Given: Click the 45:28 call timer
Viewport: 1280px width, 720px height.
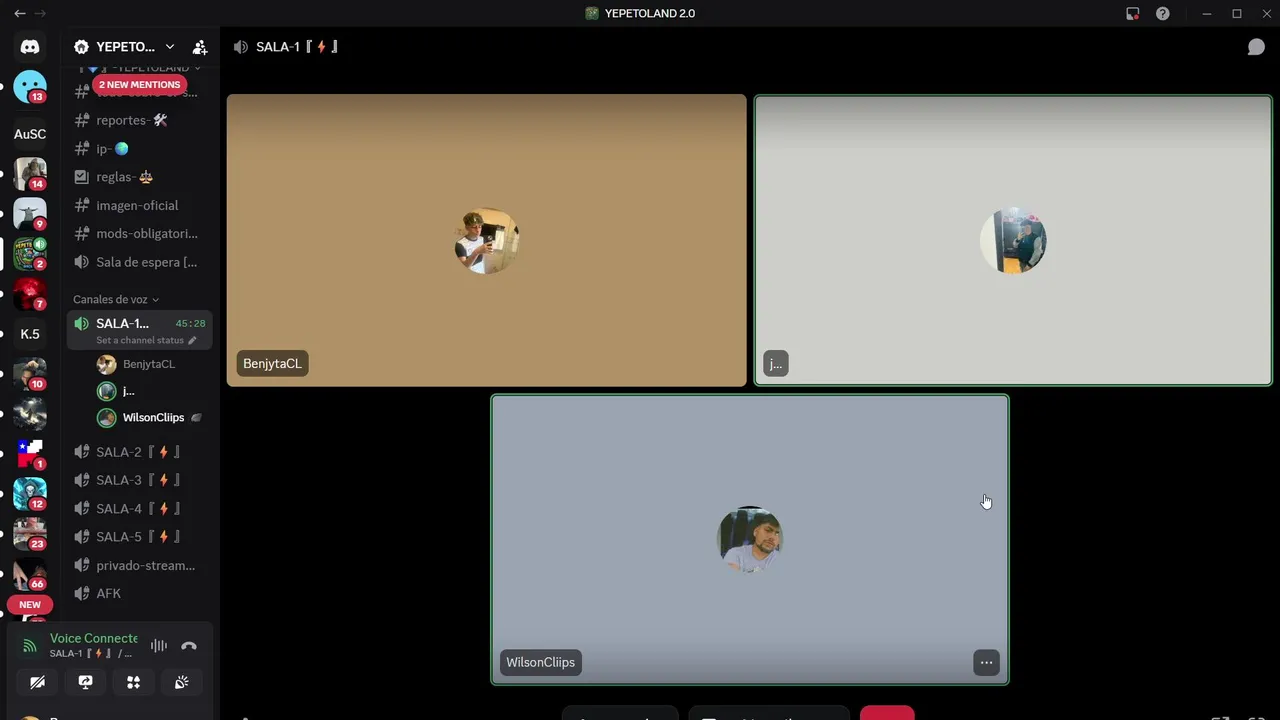Looking at the screenshot, I should tap(190, 324).
